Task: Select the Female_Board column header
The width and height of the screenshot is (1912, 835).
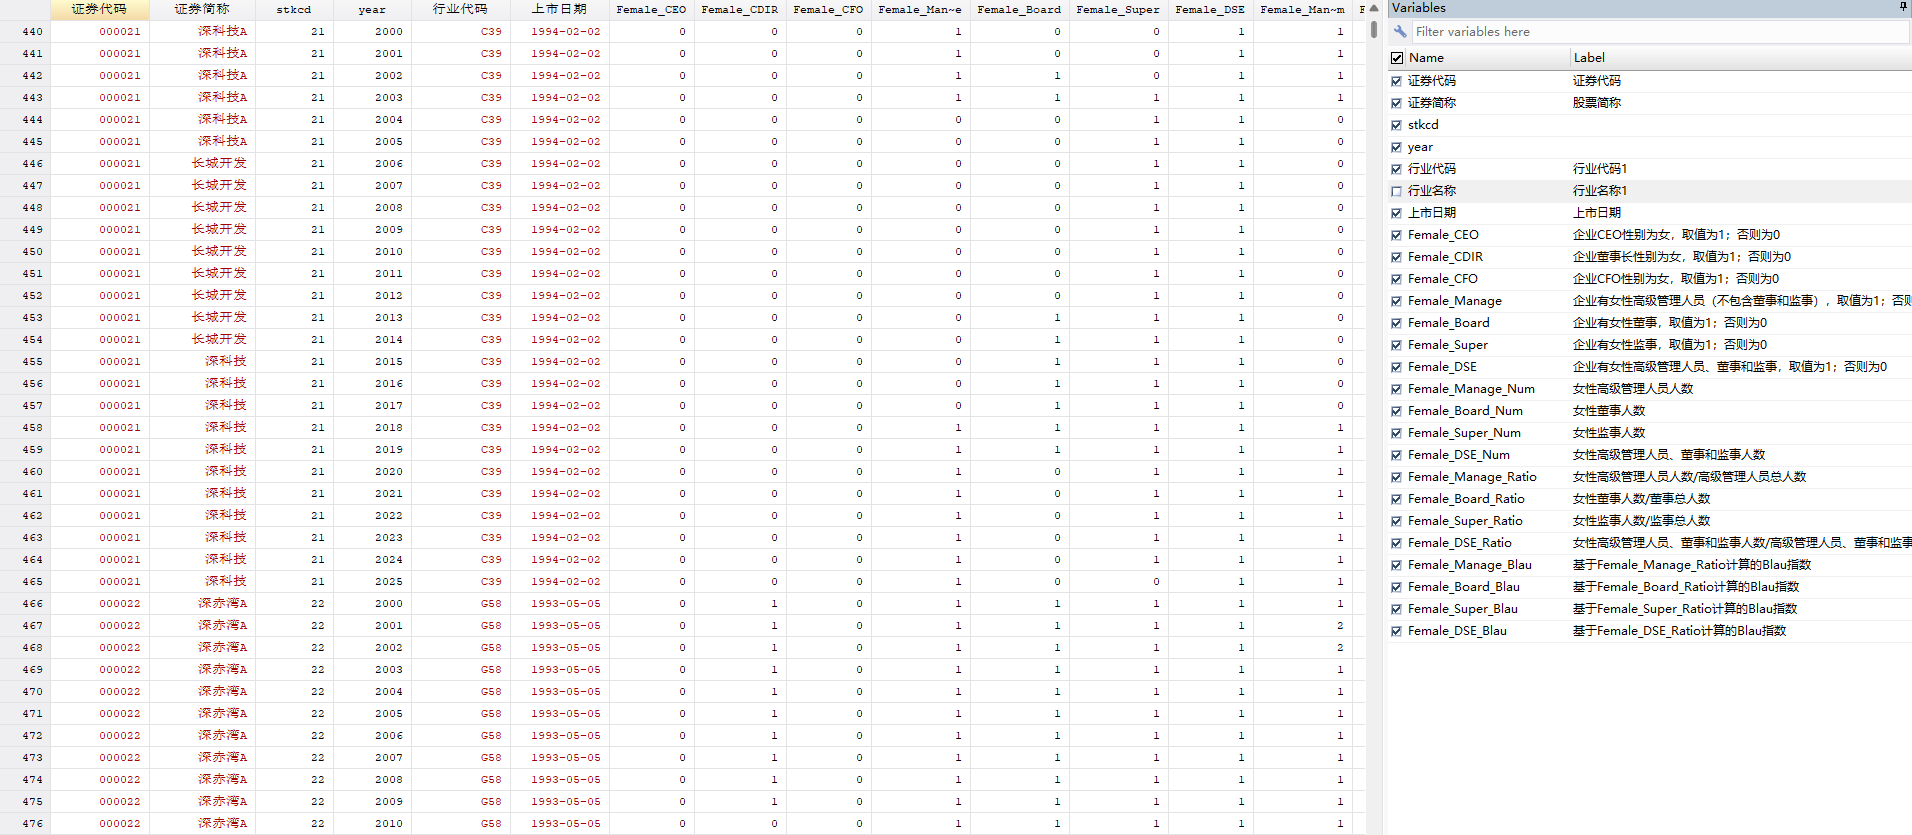Action: 1019,9
